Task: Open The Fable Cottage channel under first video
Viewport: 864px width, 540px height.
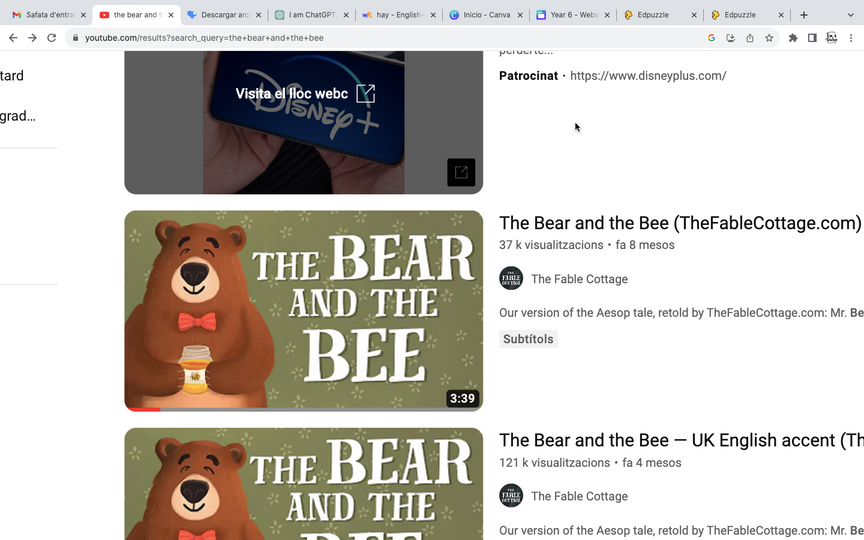Action: click(x=579, y=279)
